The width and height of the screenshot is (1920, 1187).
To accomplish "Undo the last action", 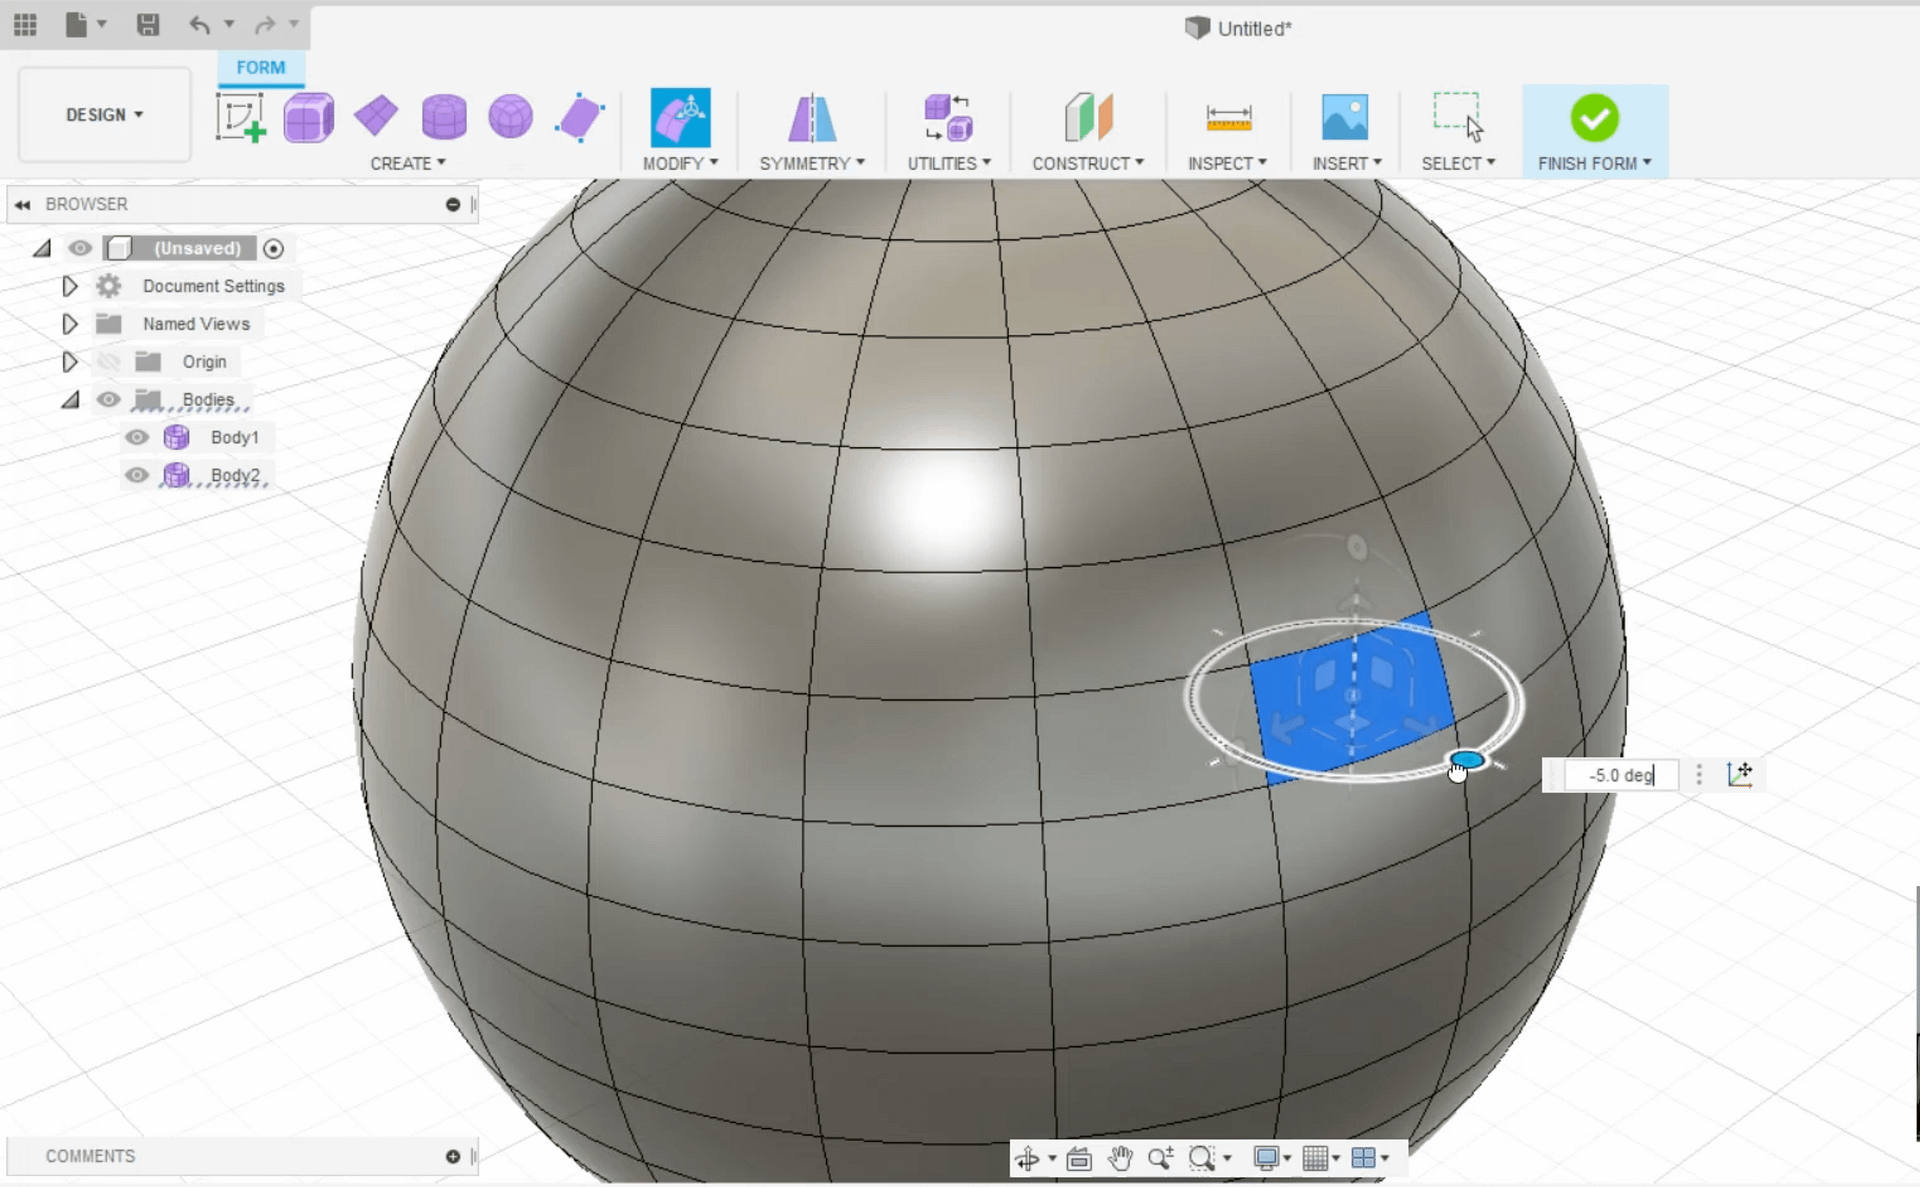I will [x=200, y=25].
